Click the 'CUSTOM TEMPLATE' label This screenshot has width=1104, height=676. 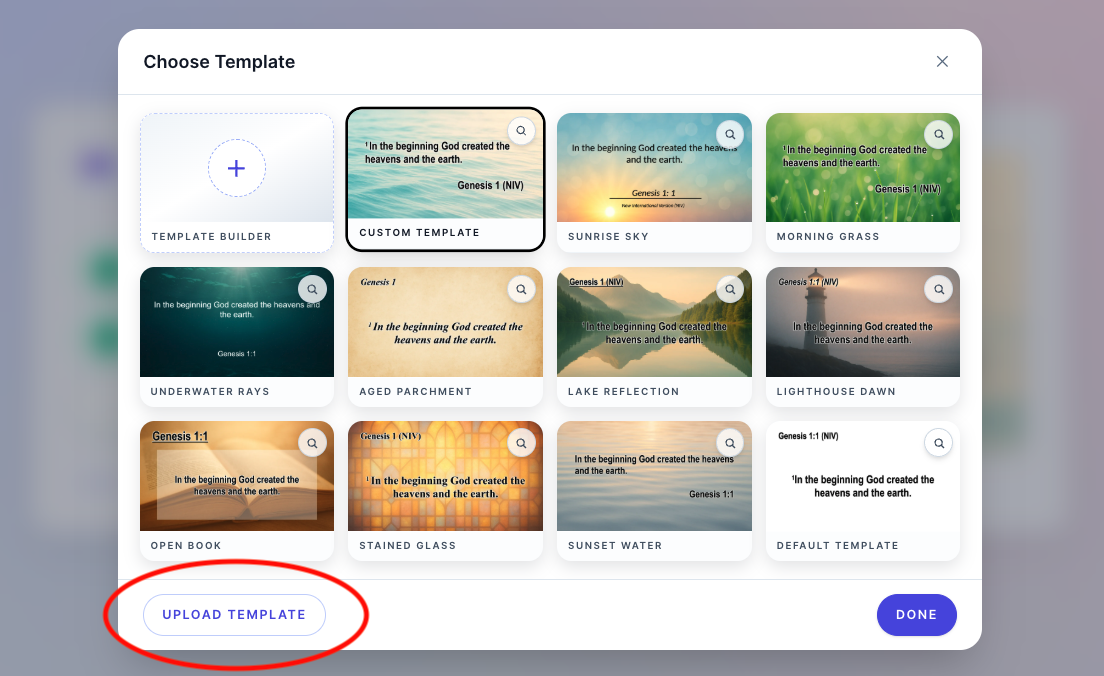click(x=419, y=232)
